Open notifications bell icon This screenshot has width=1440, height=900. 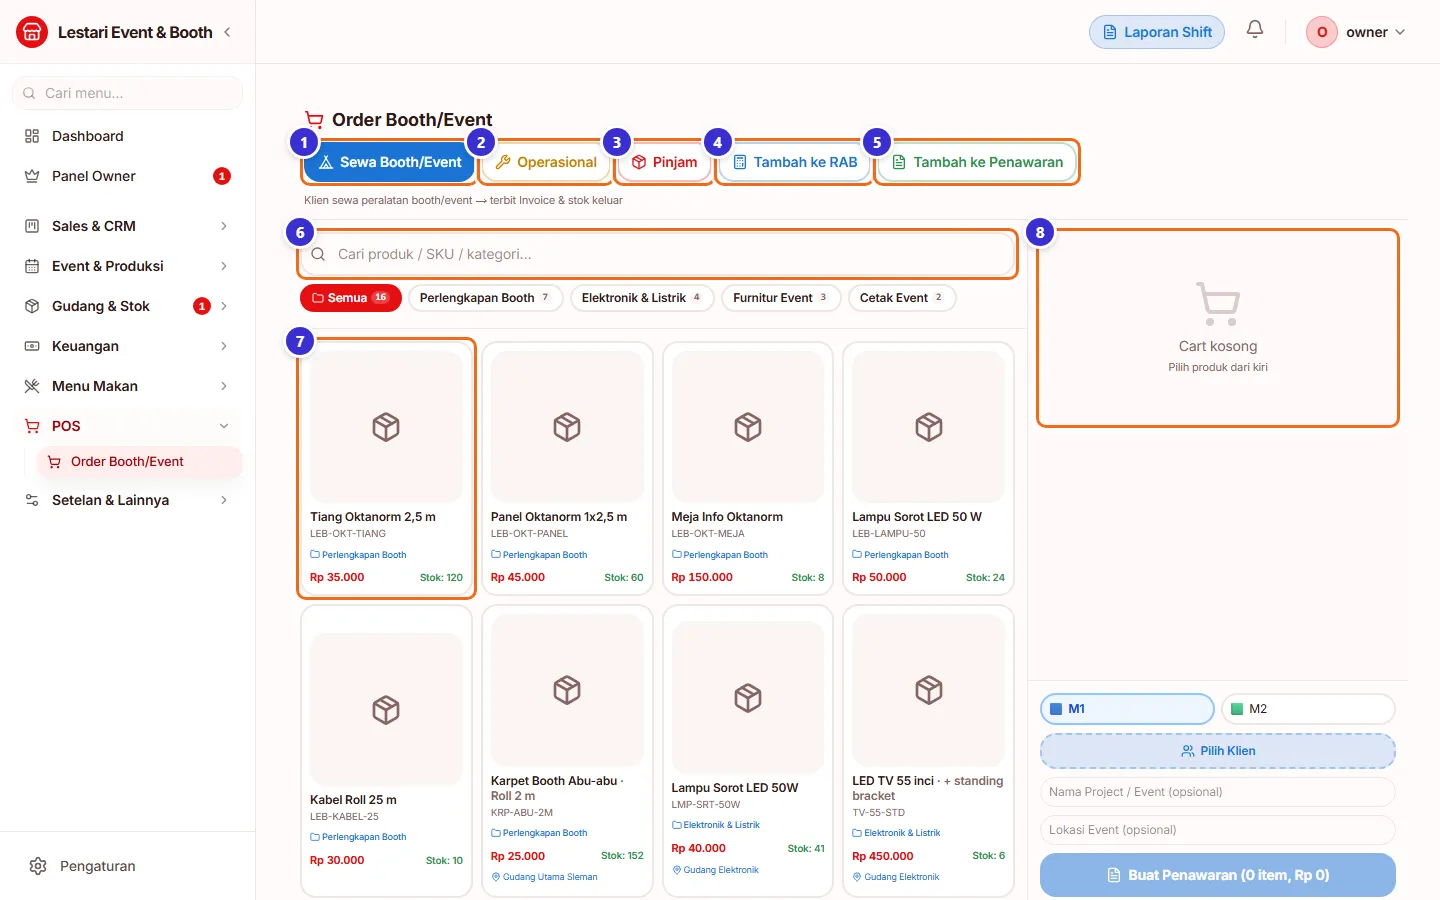[x=1255, y=30]
